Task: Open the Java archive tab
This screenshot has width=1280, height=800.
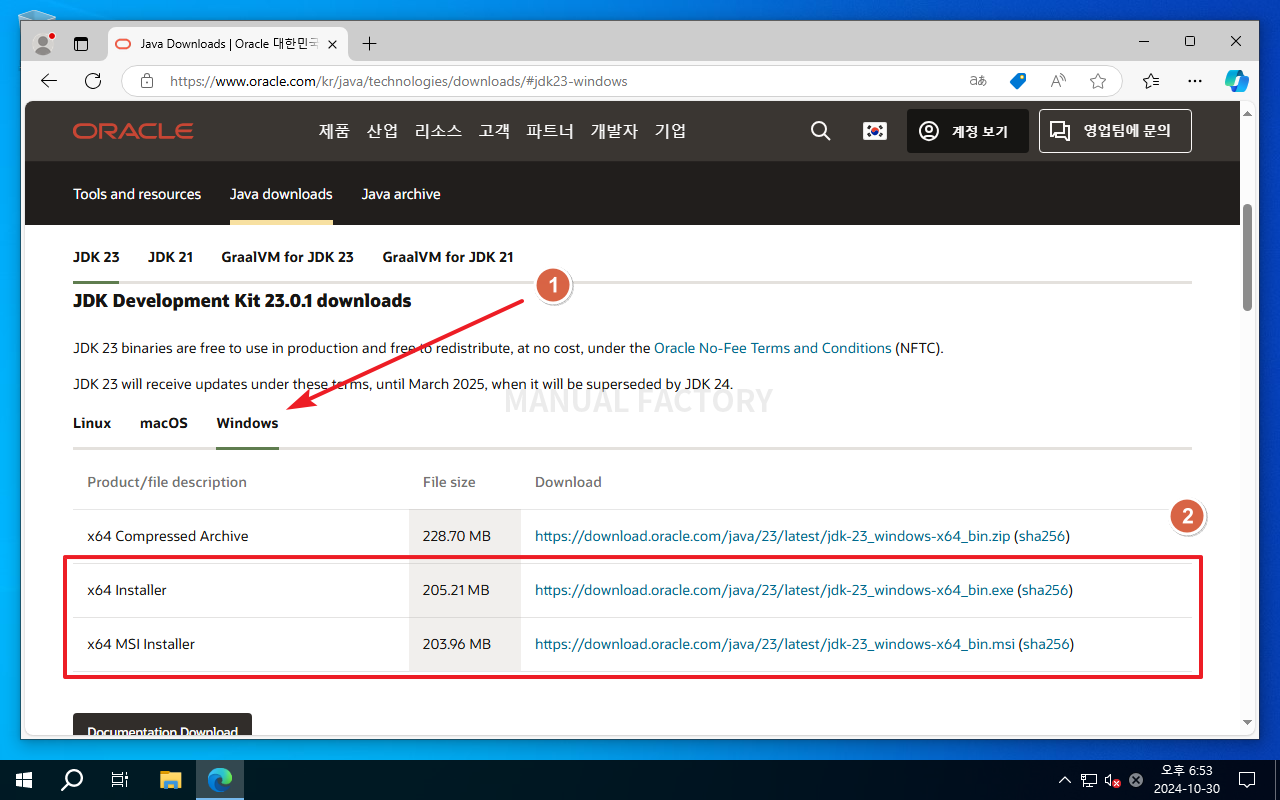Action: pyautogui.click(x=401, y=194)
